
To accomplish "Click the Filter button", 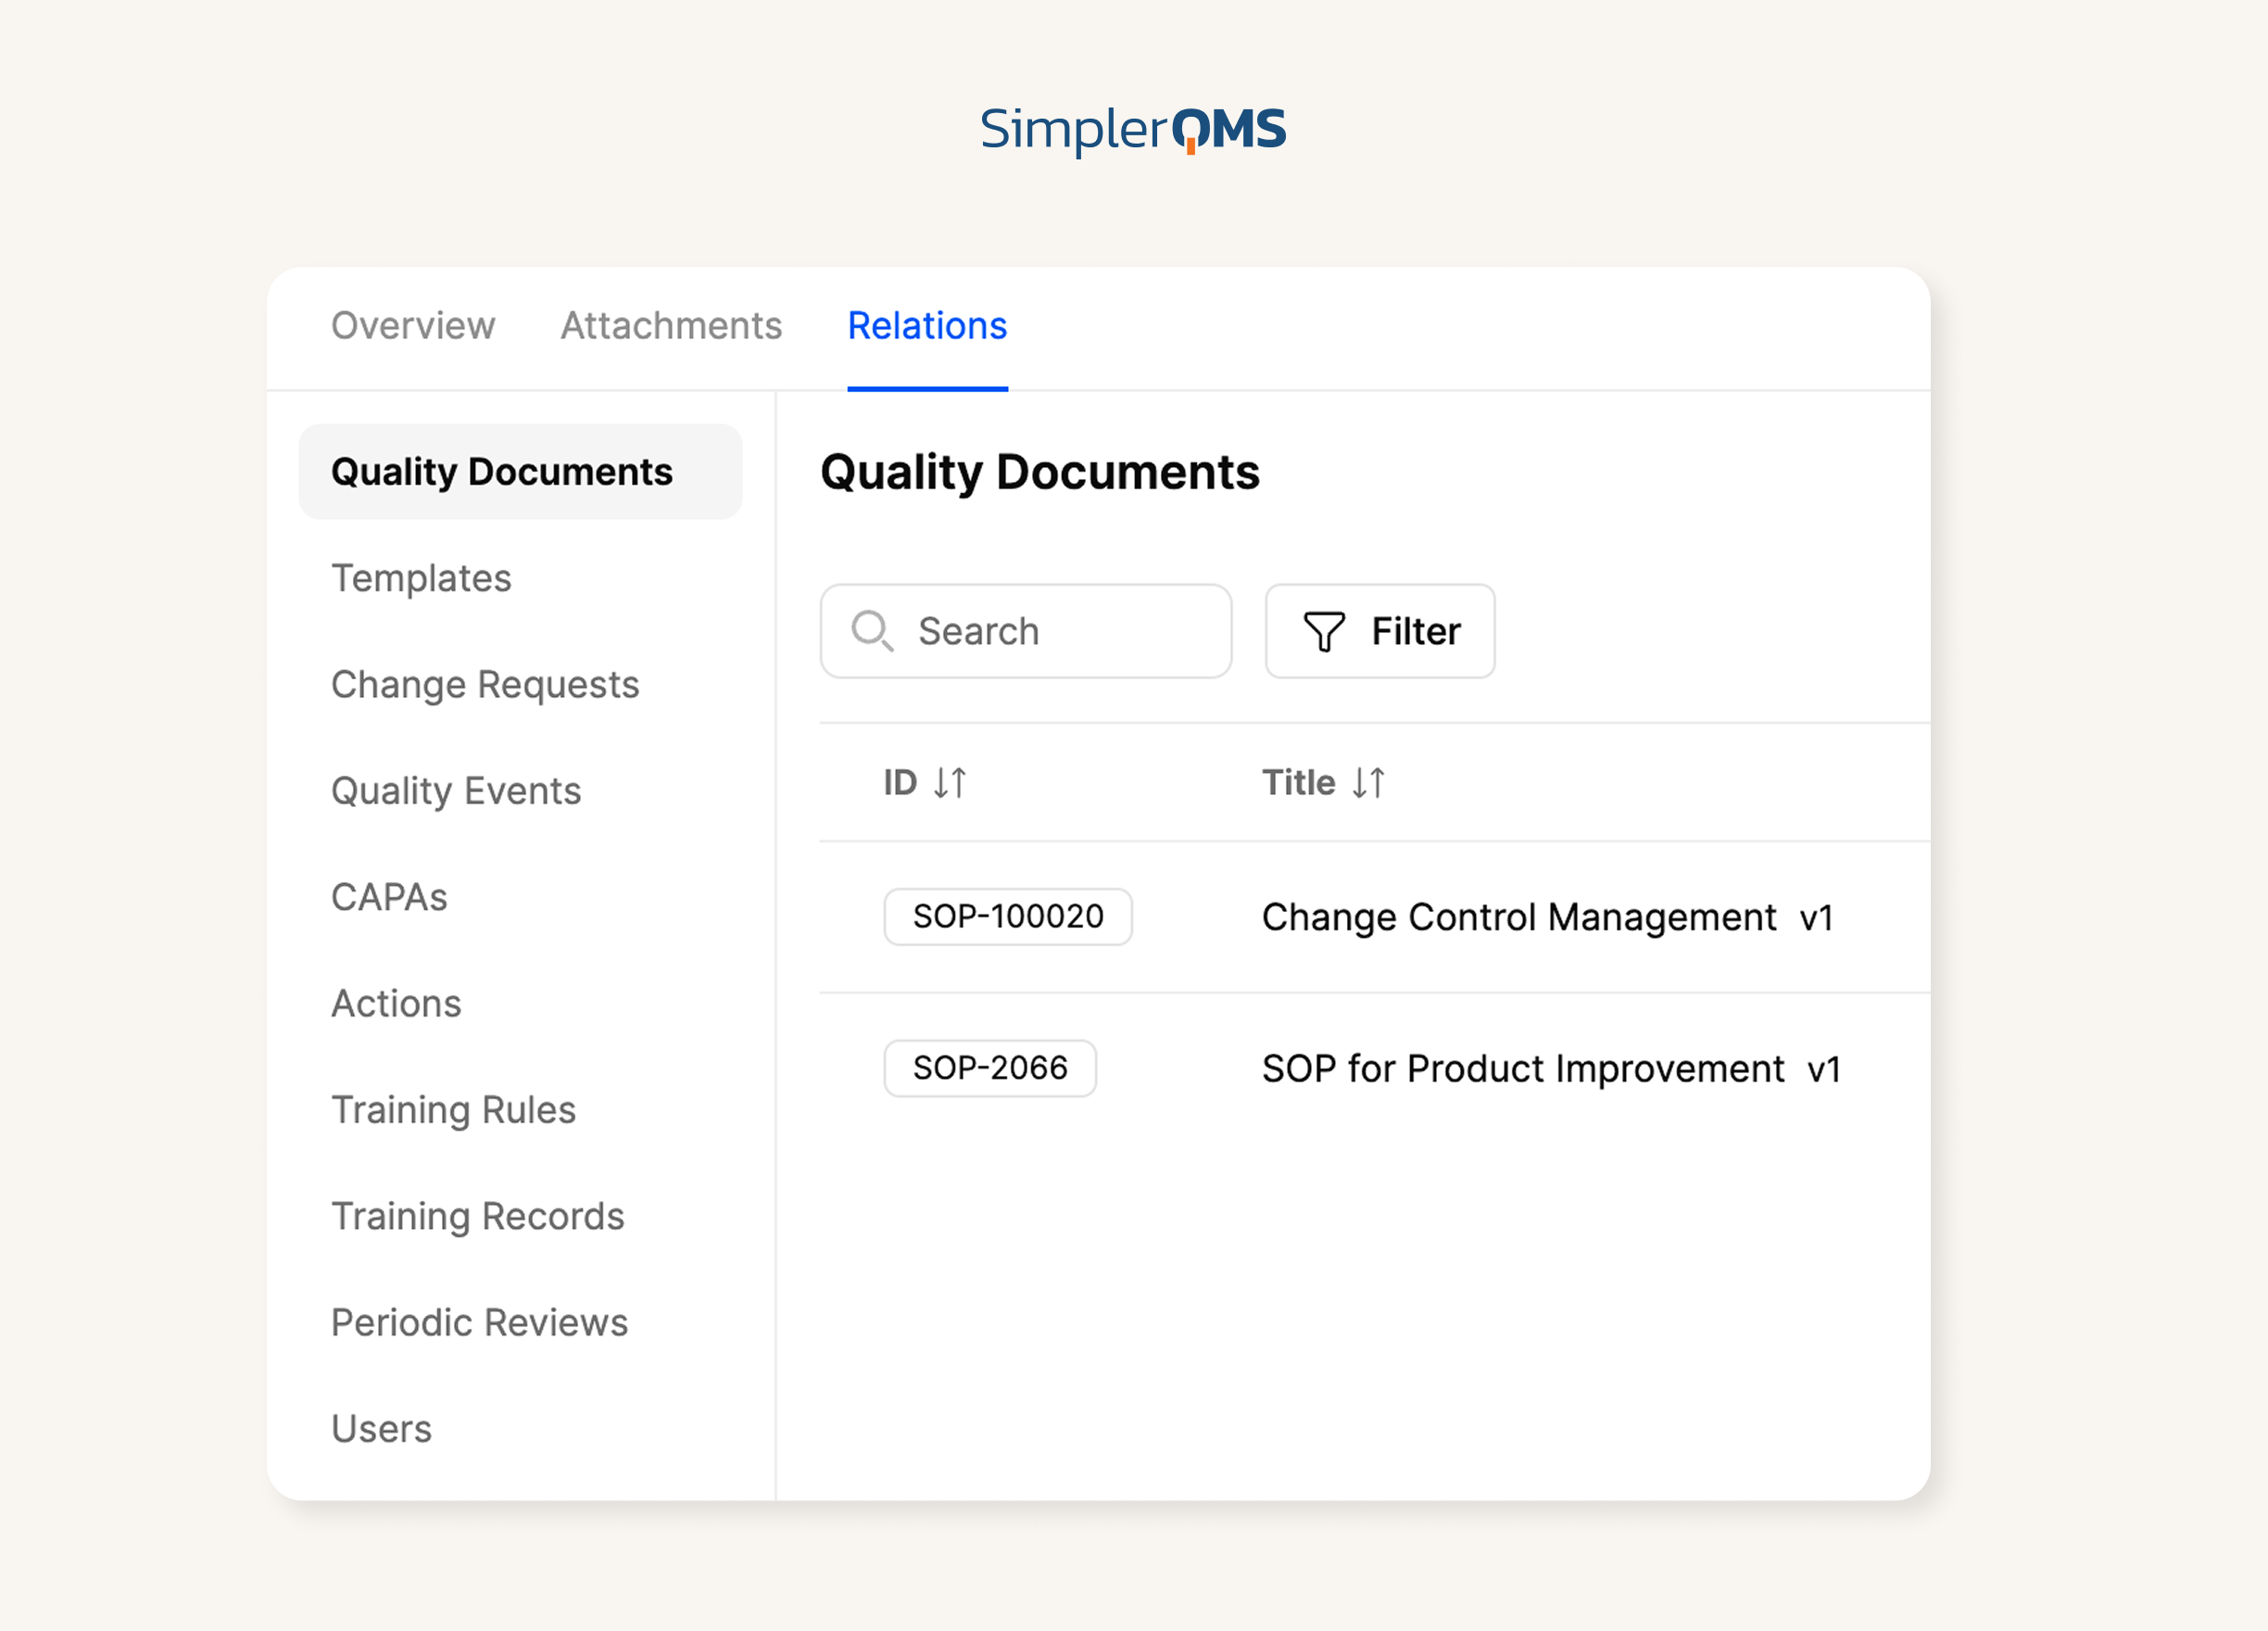I will [1380, 631].
